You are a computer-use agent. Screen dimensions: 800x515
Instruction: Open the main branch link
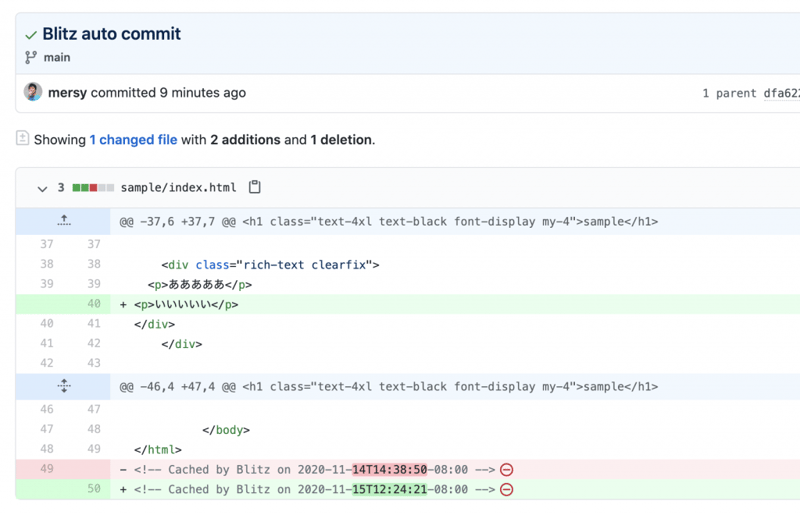(56, 58)
